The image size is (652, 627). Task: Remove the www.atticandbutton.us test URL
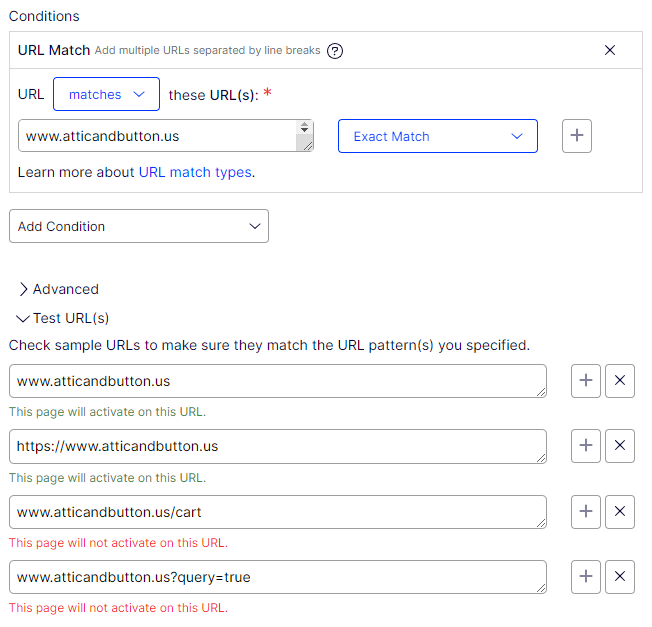pos(620,381)
